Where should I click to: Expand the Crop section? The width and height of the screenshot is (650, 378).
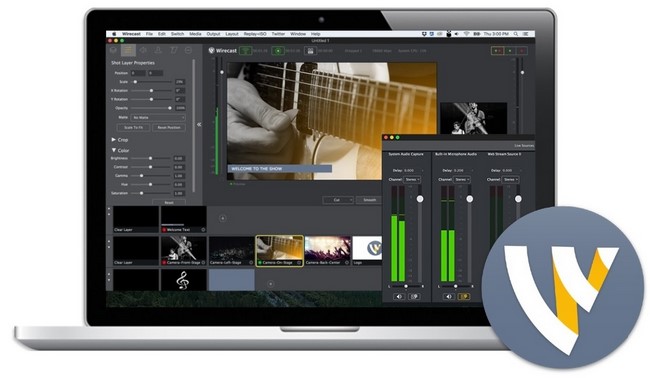[x=114, y=140]
